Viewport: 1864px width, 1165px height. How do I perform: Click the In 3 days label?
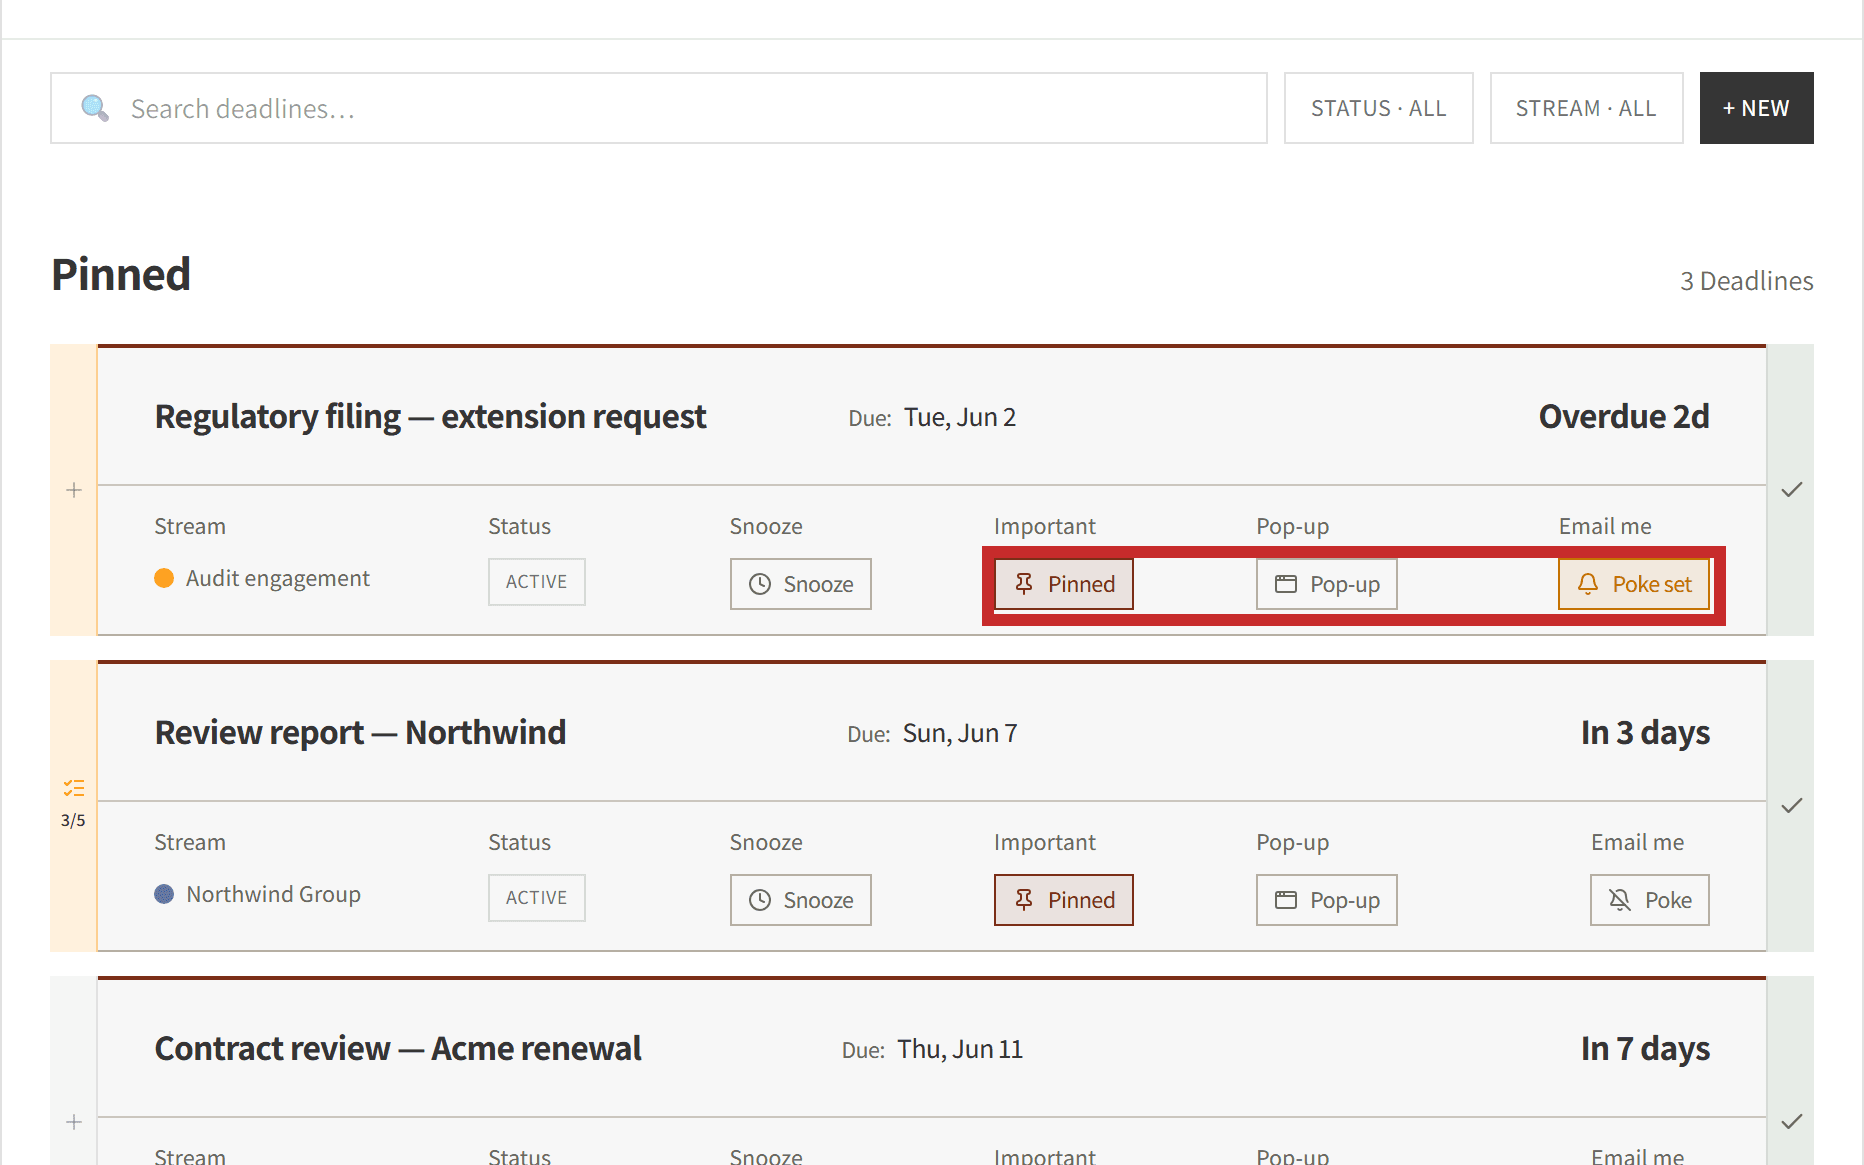(1645, 733)
